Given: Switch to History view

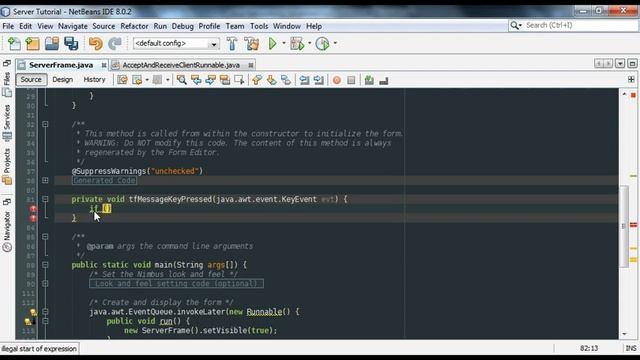Looking at the screenshot, I should (94, 80).
